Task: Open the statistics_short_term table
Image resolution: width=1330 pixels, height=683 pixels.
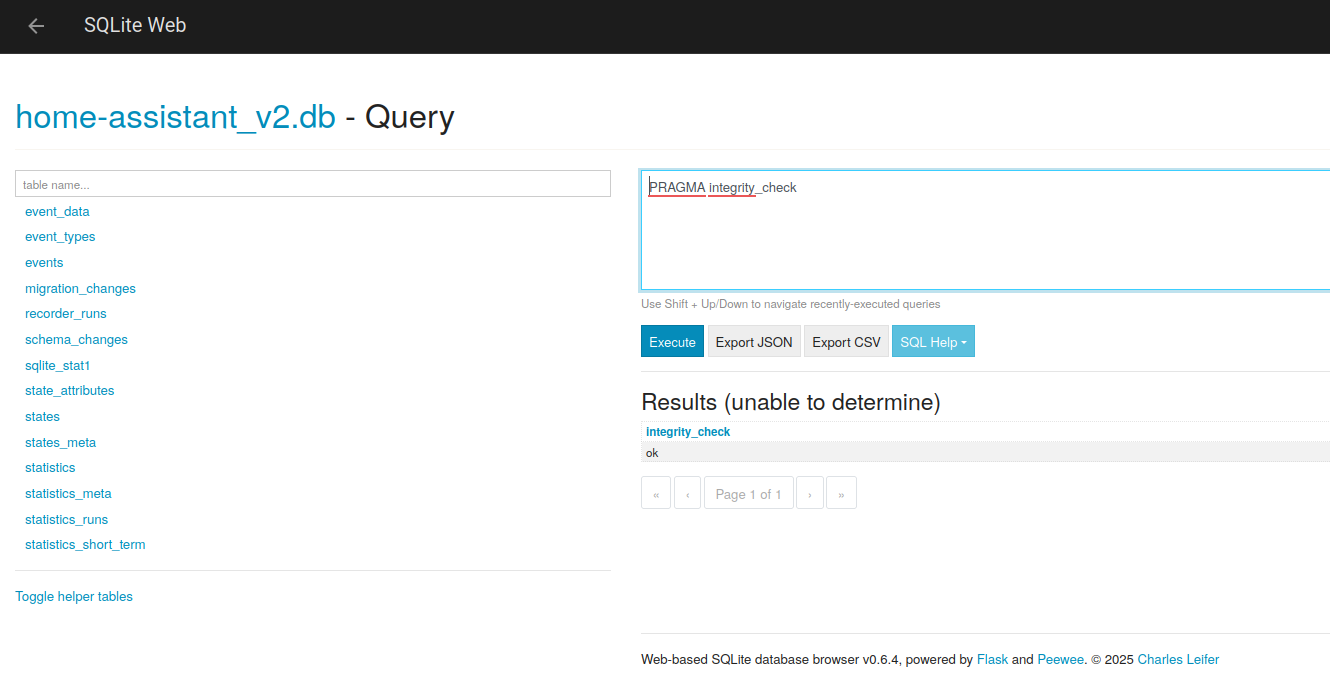Action: tap(85, 545)
